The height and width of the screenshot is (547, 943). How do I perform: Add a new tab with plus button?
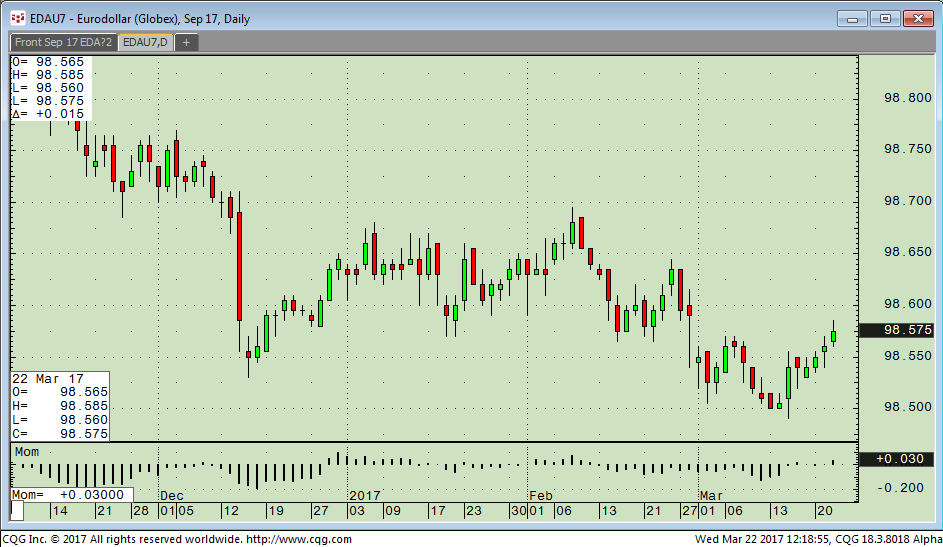tap(186, 42)
